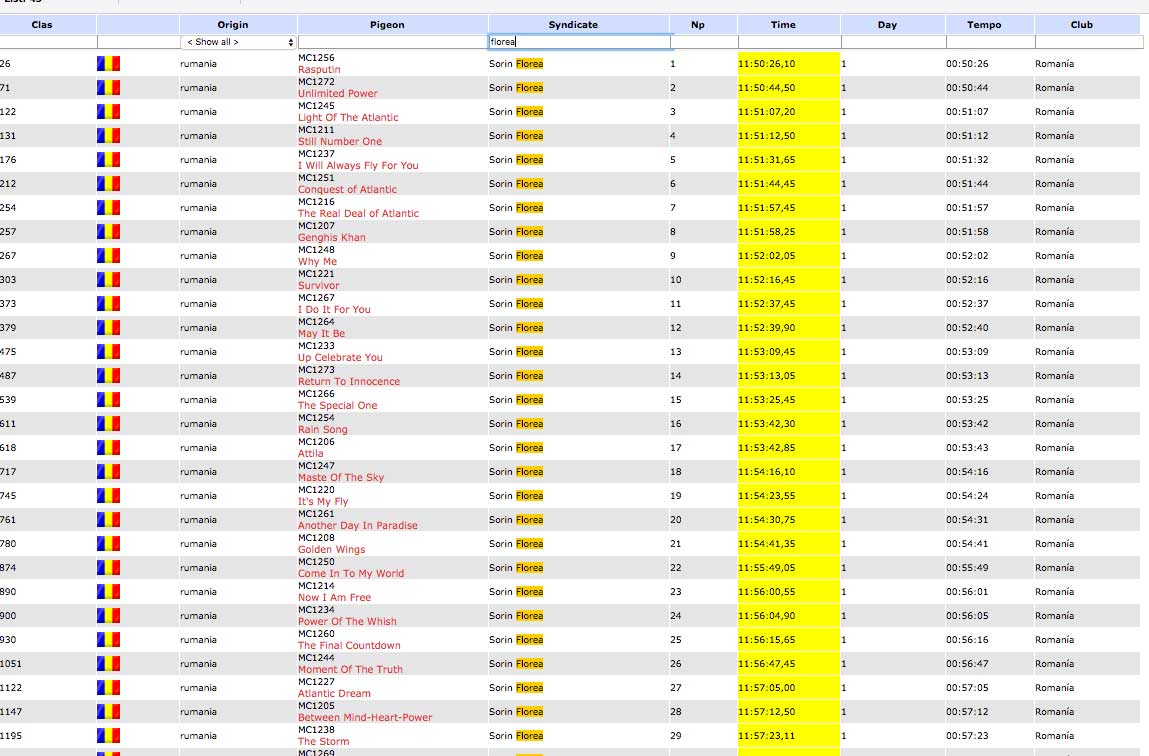Open the pigeon link 'Between Mind-Heart-Power'
The width and height of the screenshot is (1149, 756).
click(365, 717)
